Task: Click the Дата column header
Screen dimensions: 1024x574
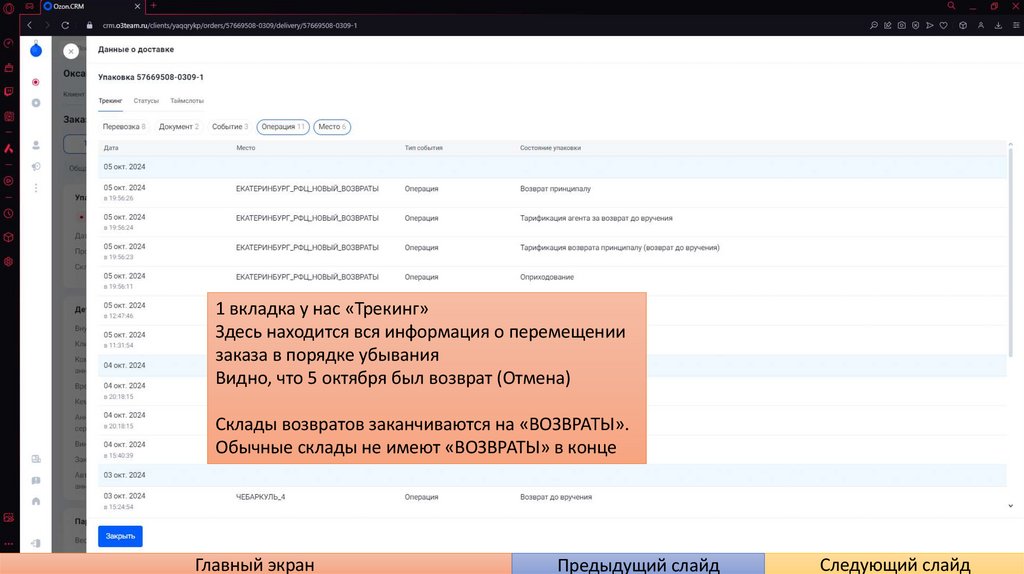Action: [x=111, y=148]
